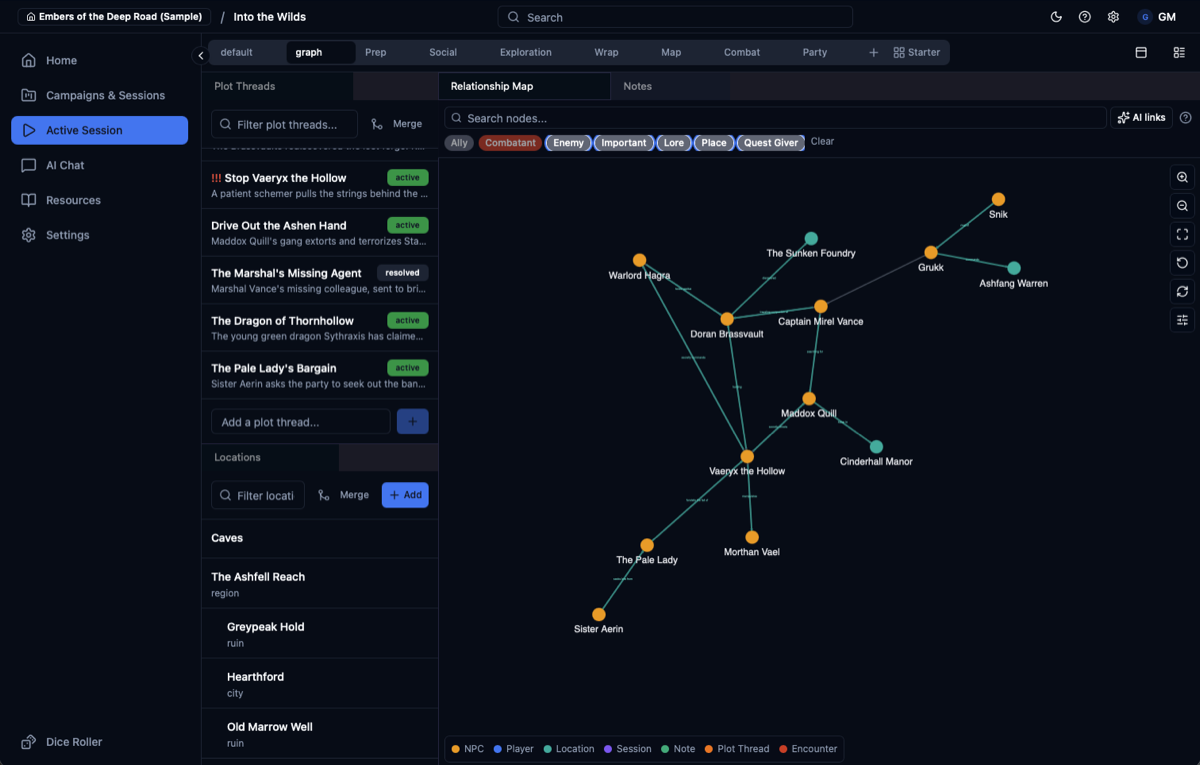Click the Grukk NPC node
The height and width of the screenshot is (765, 1200).
(x=931, y=253)
